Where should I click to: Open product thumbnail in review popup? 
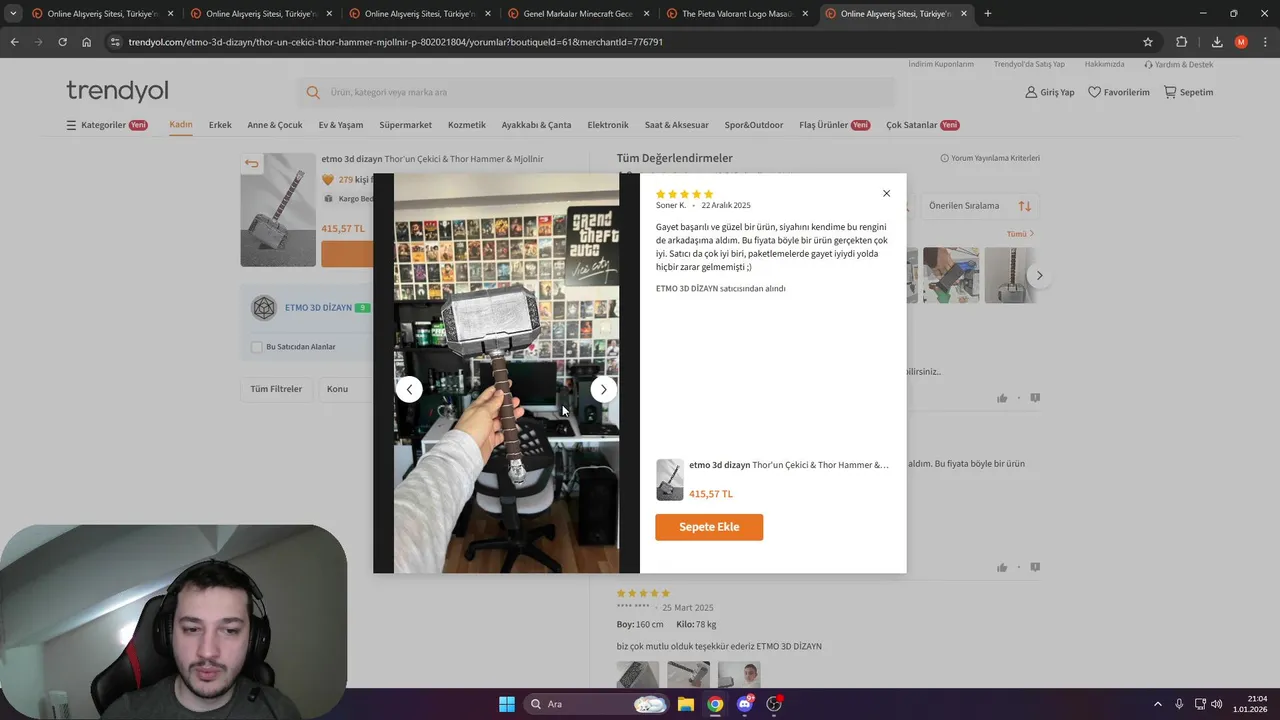[669, 480]
